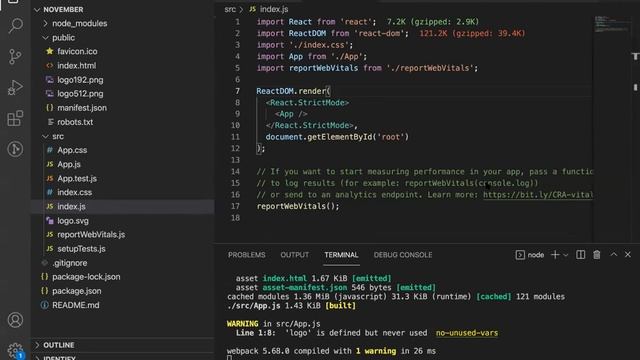Open the launch profile dropdown arrow
The width and height of the screenshot is (640, 360).
(x=566, y=255)
